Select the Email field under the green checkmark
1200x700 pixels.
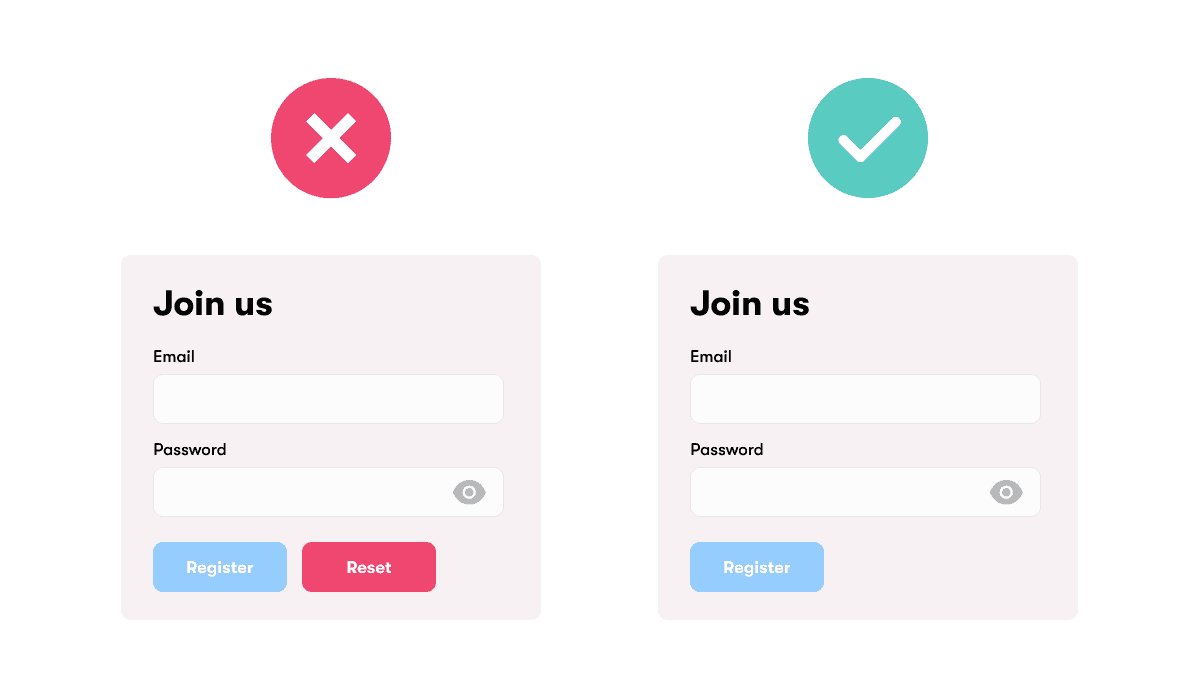(x=865, y=399)
